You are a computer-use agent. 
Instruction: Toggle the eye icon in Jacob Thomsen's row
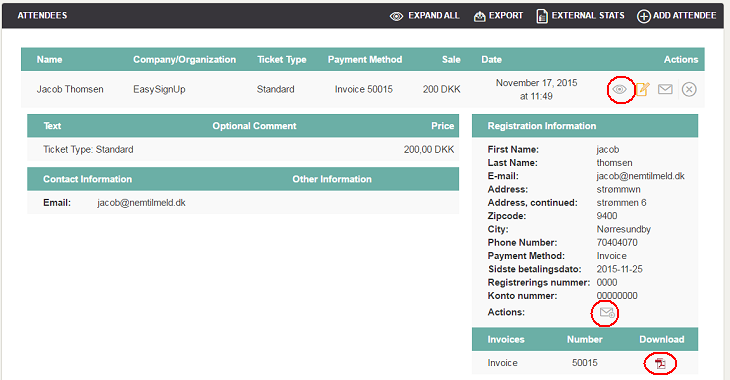619,89
